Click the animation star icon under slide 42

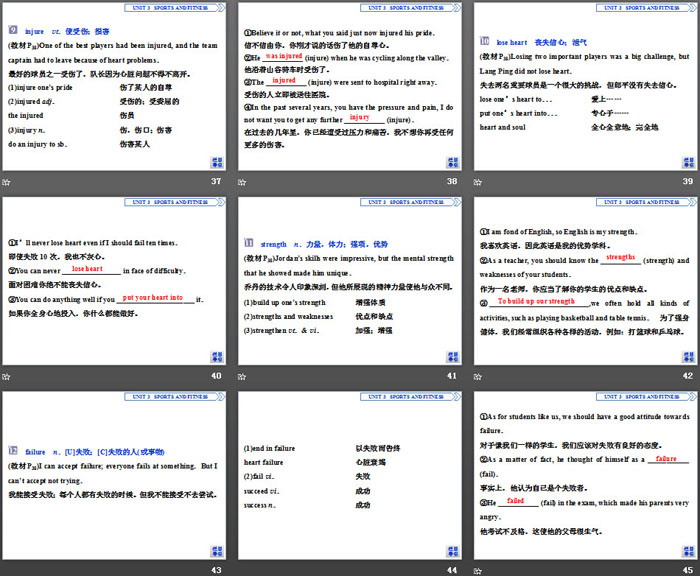coord(478,377)
